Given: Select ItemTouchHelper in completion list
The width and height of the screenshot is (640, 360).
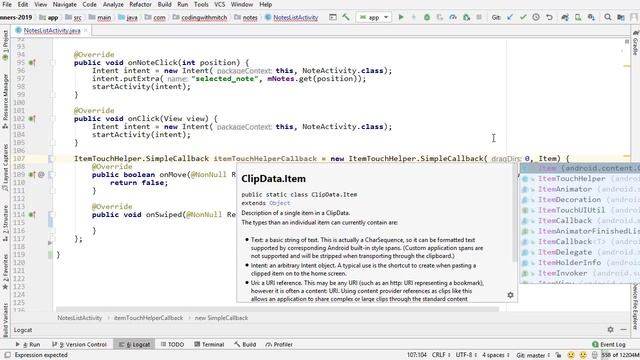Looking at the screenshot, I should coord(580,179).
